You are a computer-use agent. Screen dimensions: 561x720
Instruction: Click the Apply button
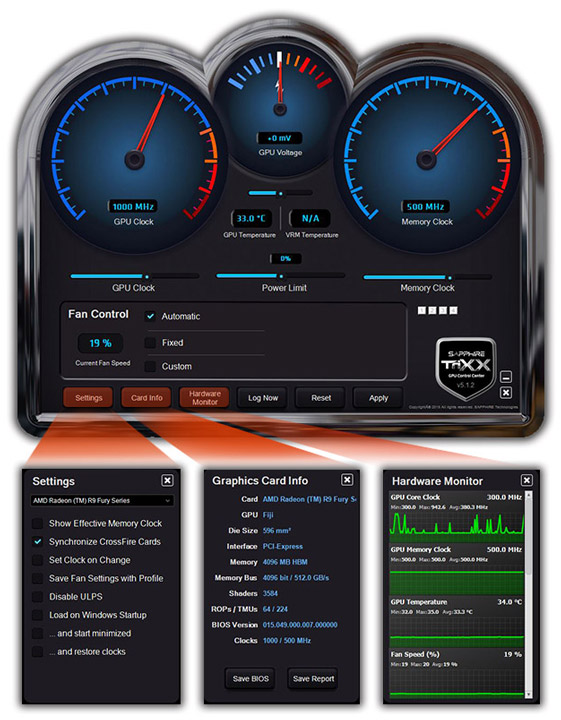(378, 398)
